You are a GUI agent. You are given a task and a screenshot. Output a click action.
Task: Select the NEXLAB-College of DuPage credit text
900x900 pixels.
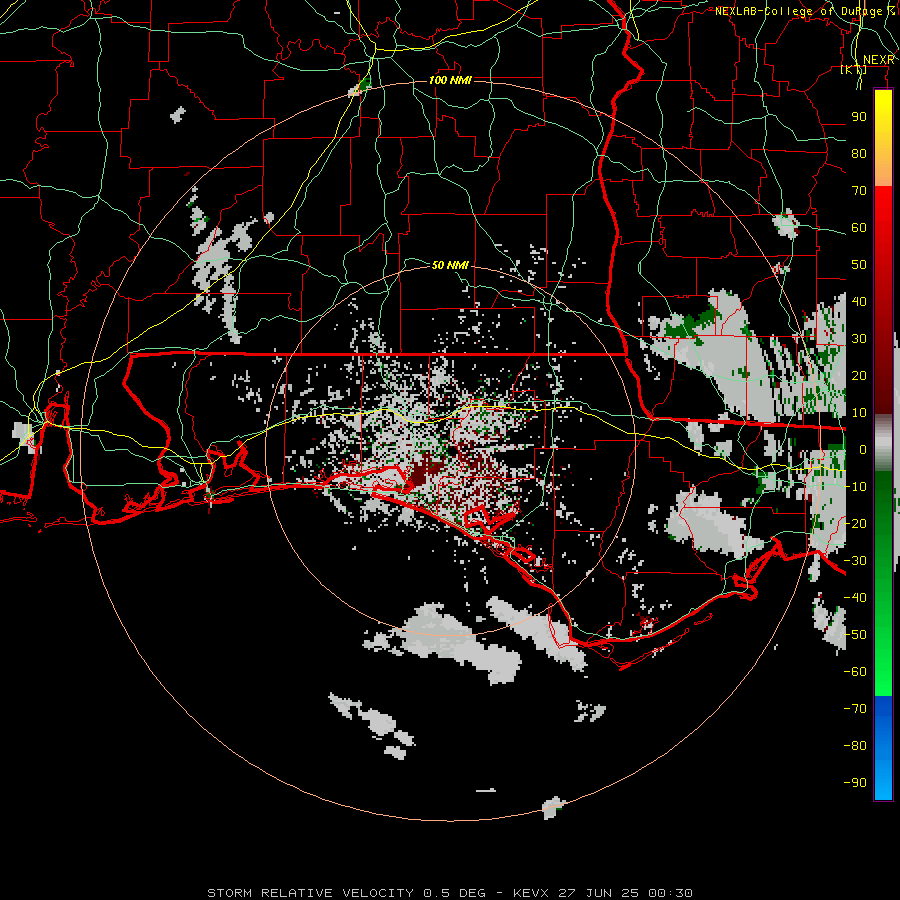click(804, 11)
